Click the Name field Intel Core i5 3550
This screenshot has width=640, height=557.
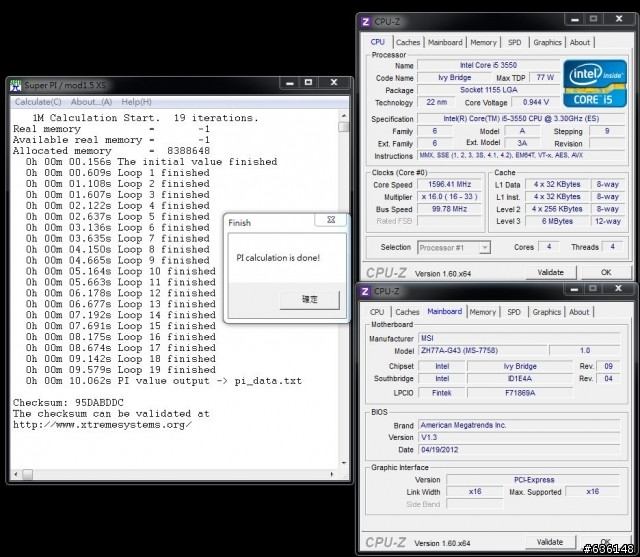(x=488, y=65)
